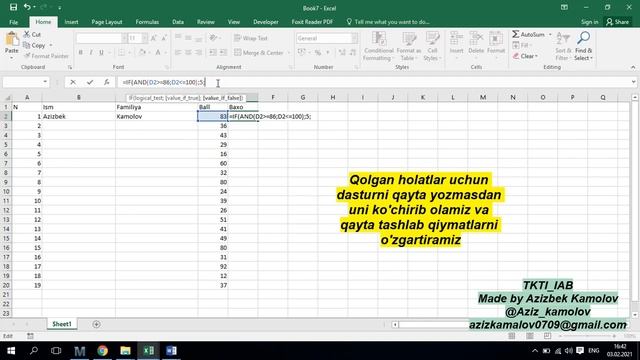Click the Save icon in quick access toolbar
This screenshot has width=640, height=360.
(13, 7)
